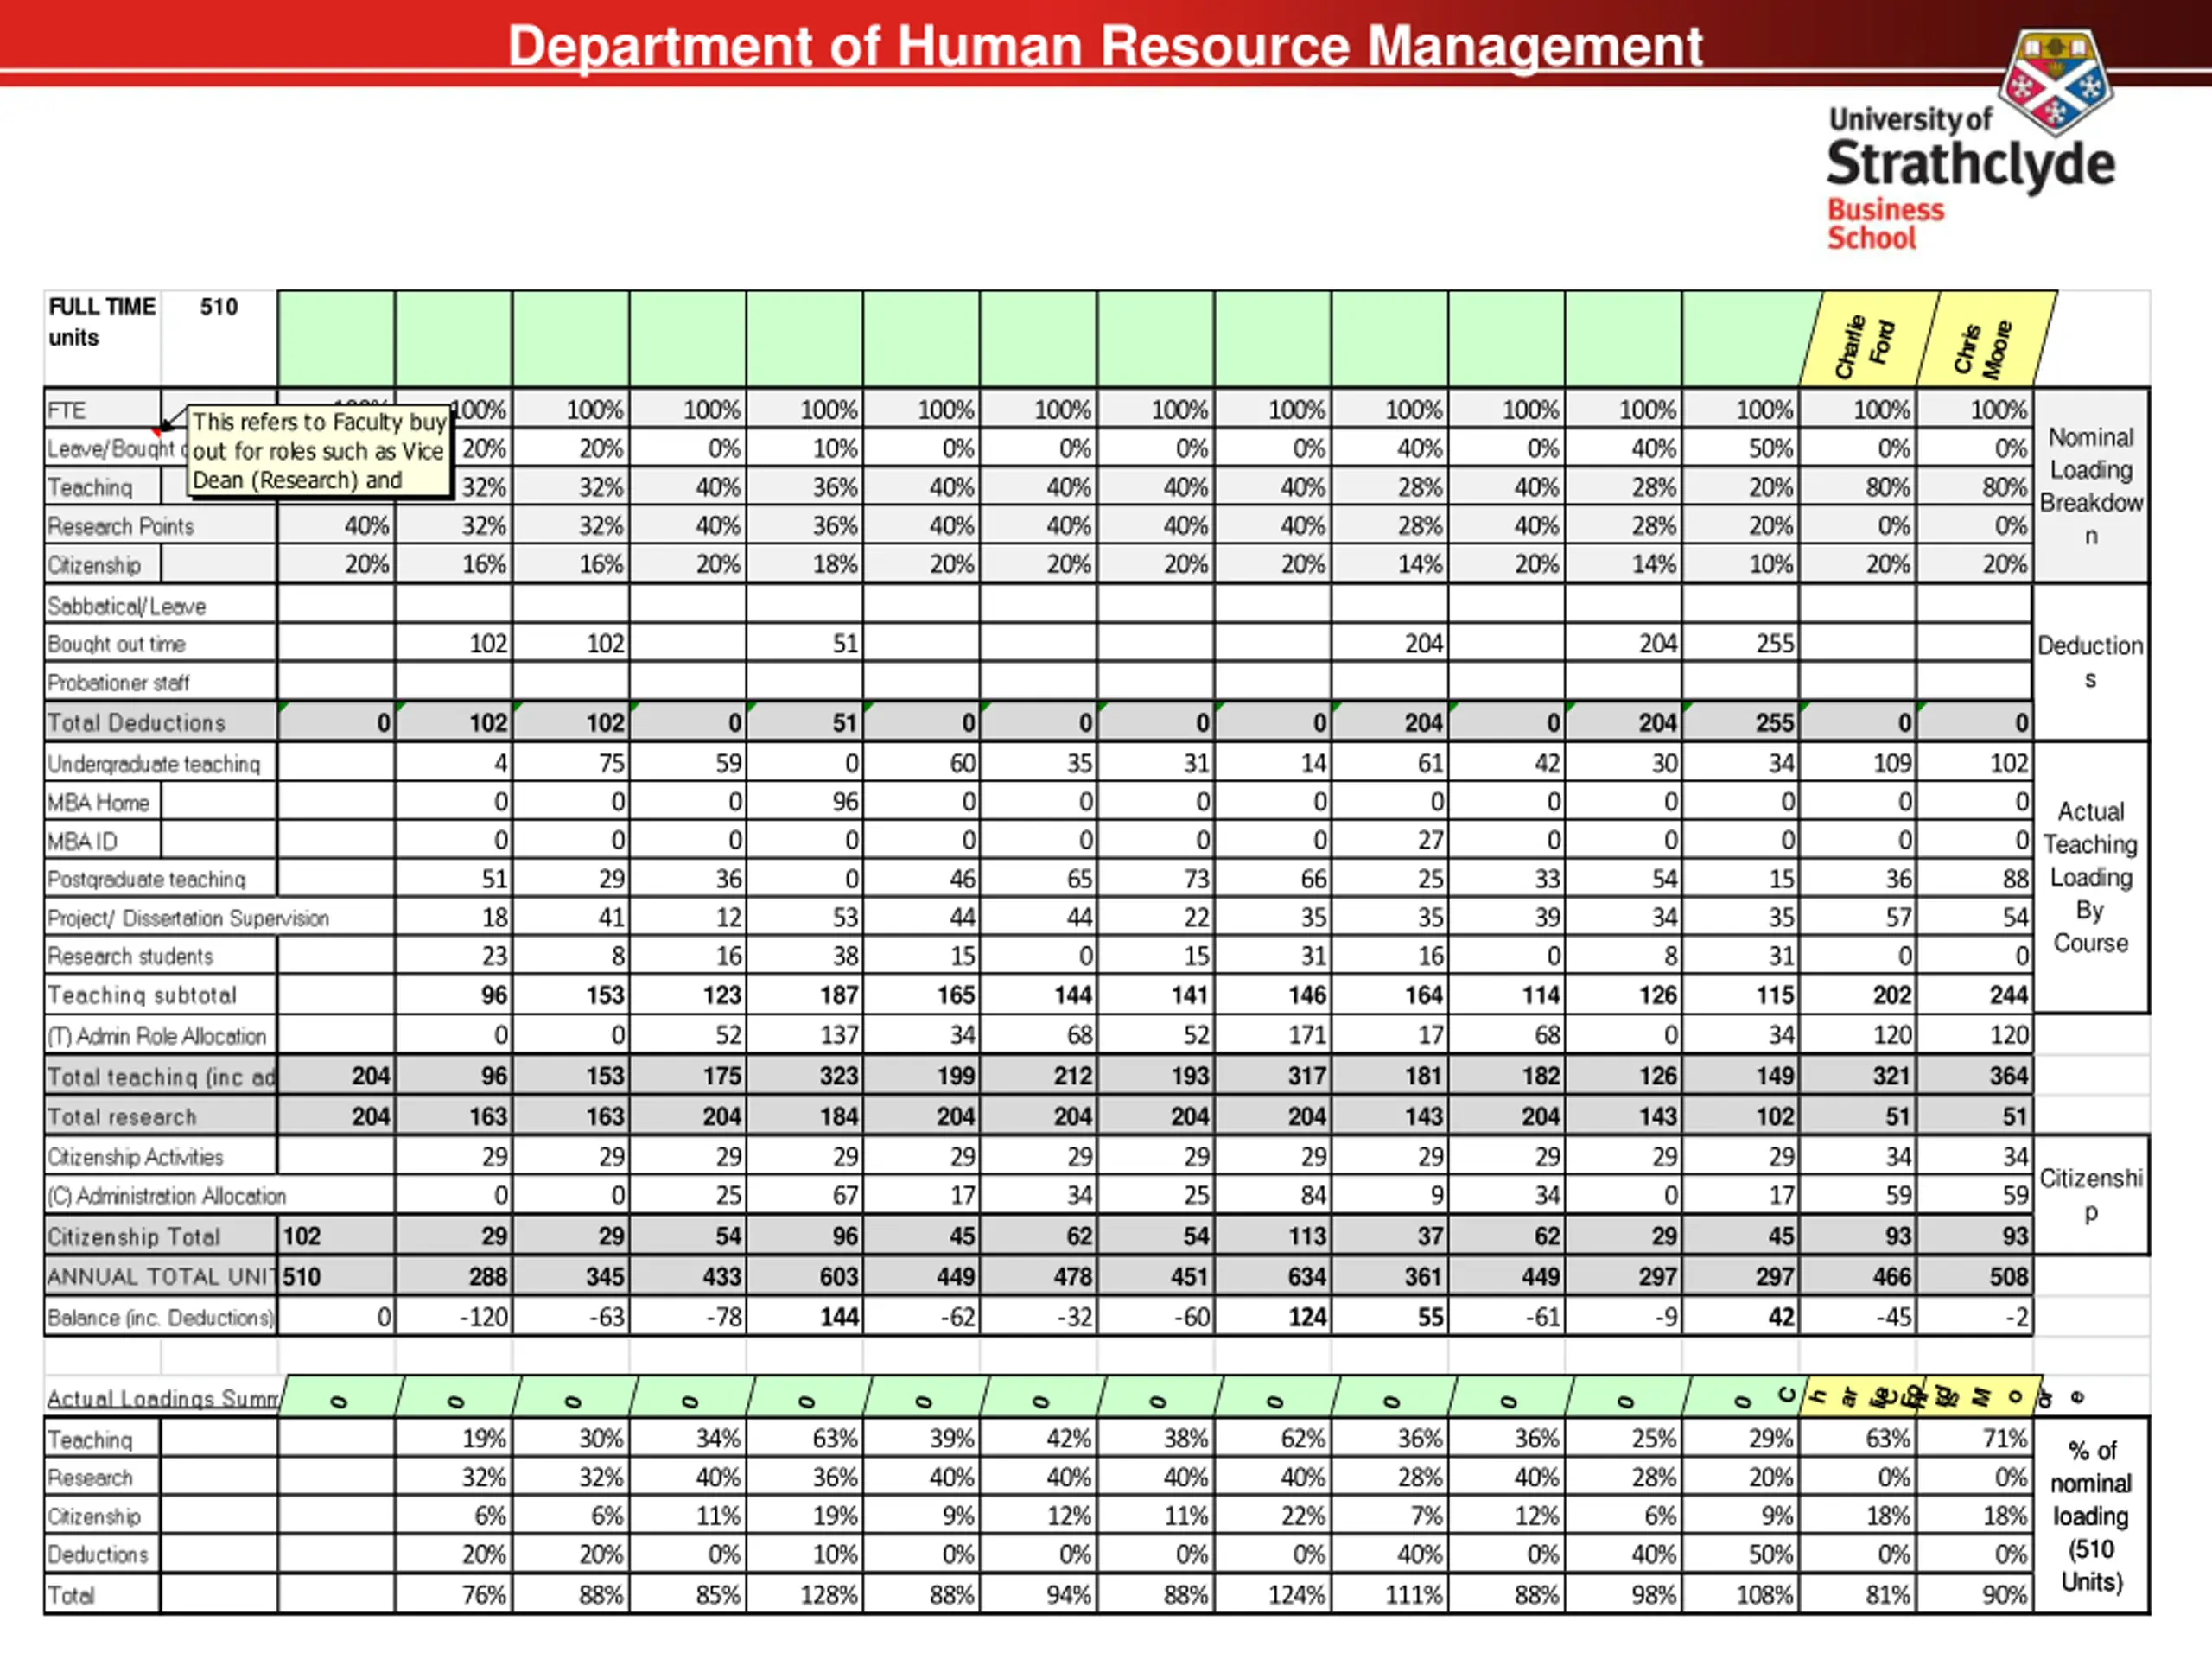Select the Project/ Dissertation Supervision row label

tap(188, 918)
